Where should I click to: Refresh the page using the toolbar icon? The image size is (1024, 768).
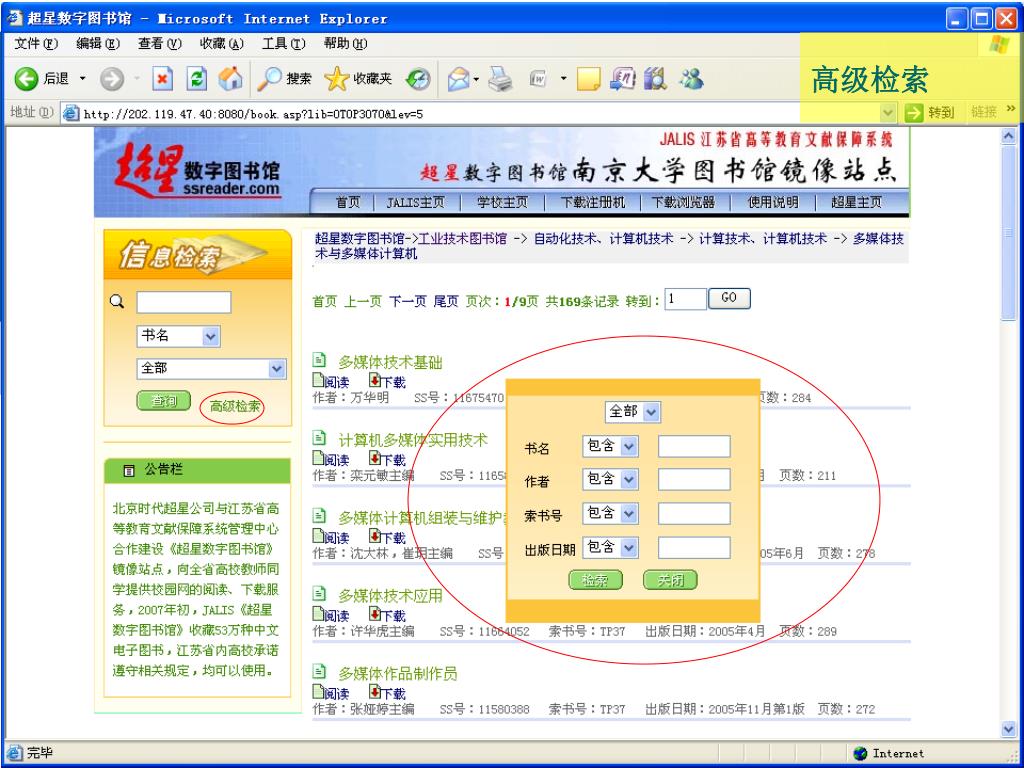point(196,79)
